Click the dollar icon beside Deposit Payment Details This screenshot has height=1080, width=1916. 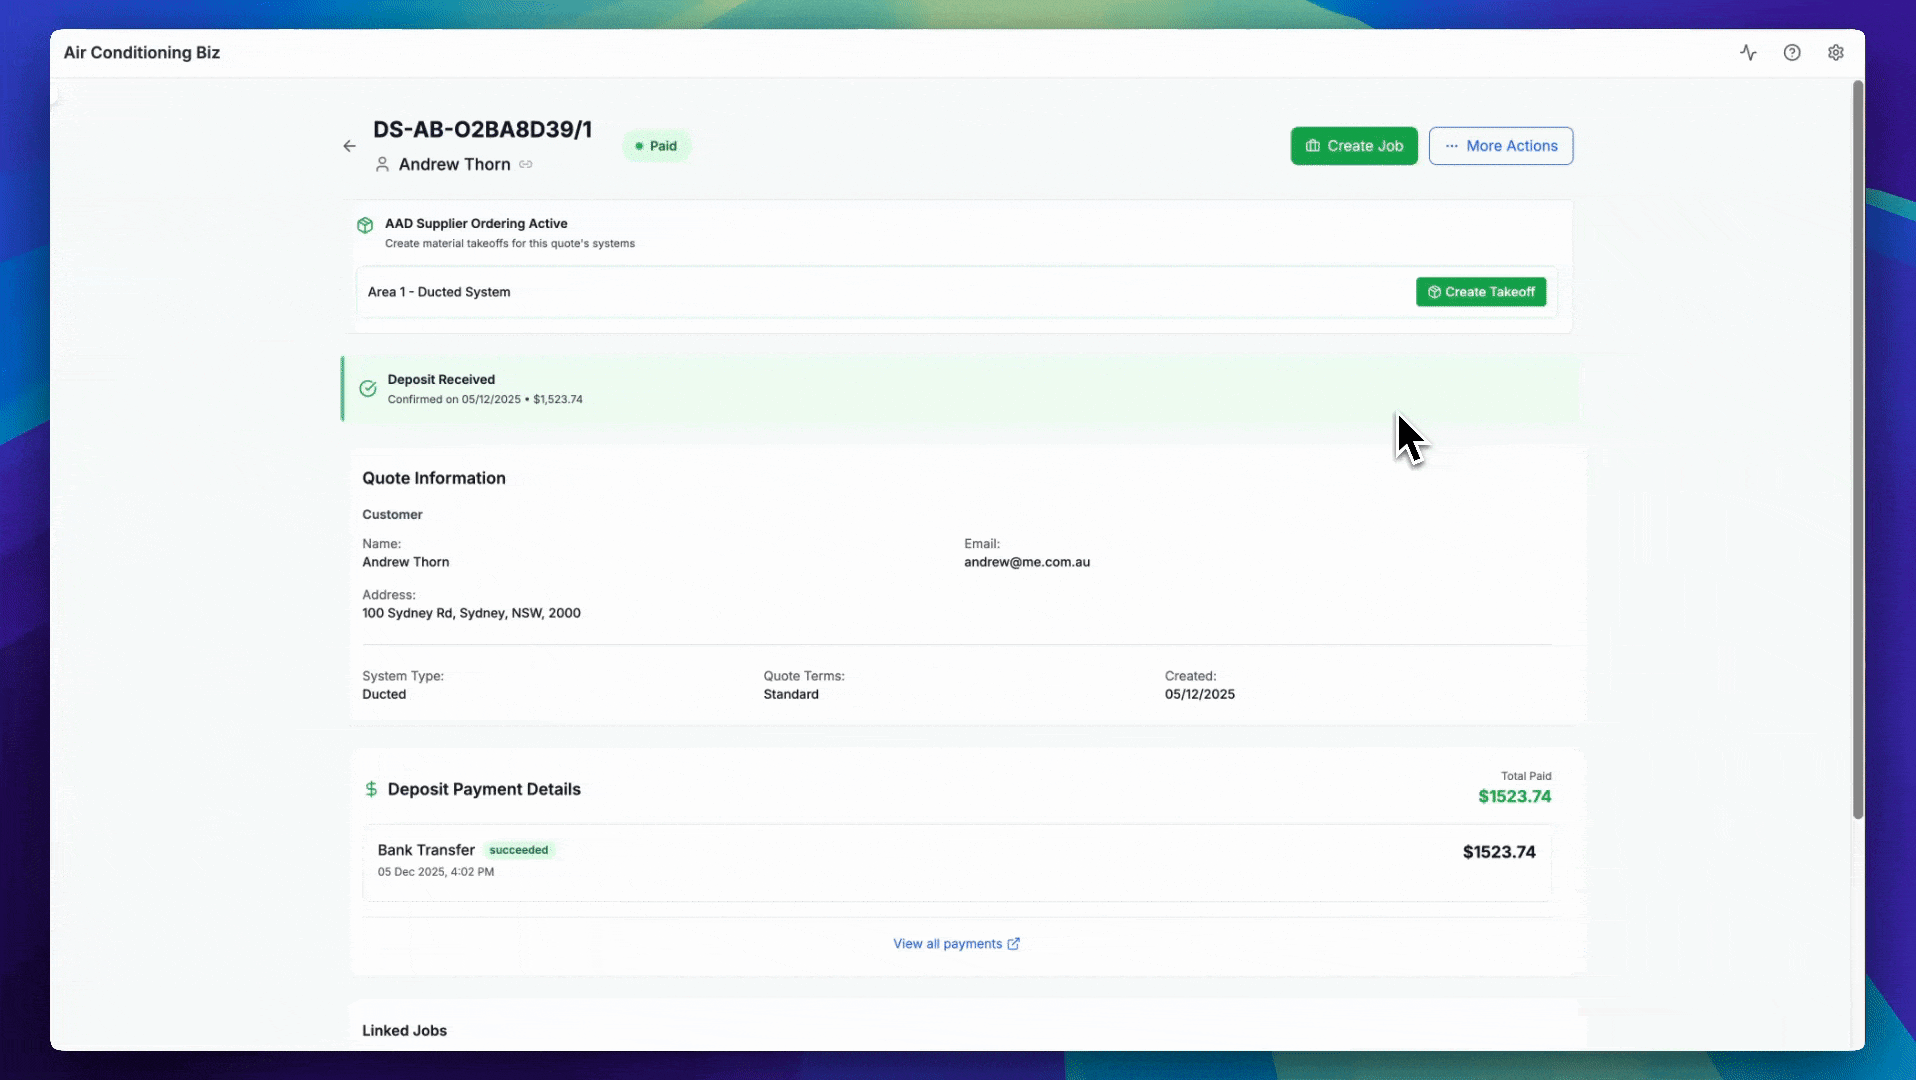coord(370,789)
